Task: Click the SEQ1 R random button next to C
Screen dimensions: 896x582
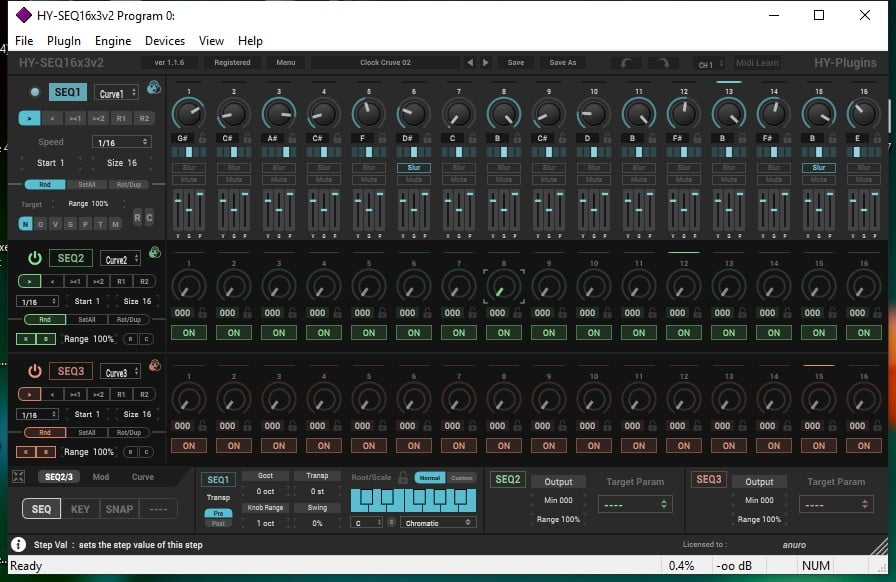Action: point(137,217)
